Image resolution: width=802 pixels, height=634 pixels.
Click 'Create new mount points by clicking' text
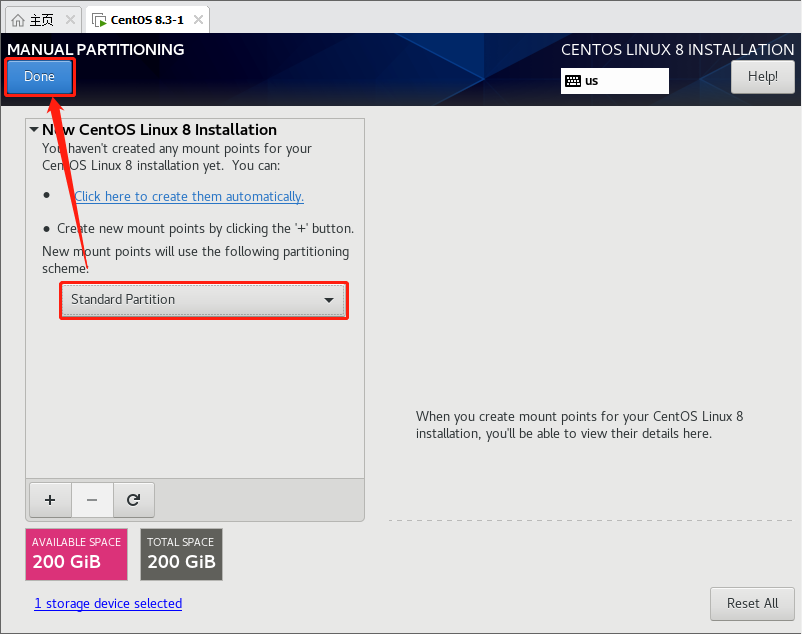(205, 229)
